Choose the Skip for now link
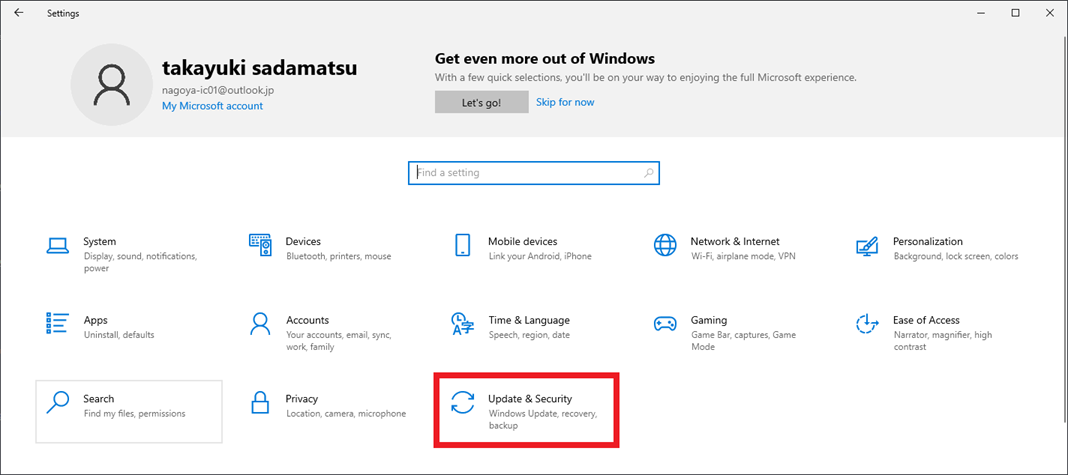 565,102
